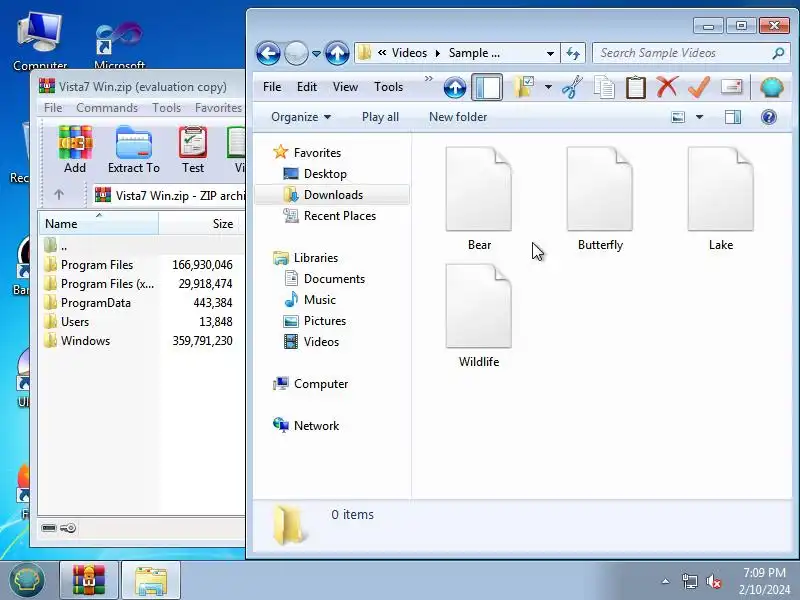Click the Explorer Forward arrow button

click(296, 53)
